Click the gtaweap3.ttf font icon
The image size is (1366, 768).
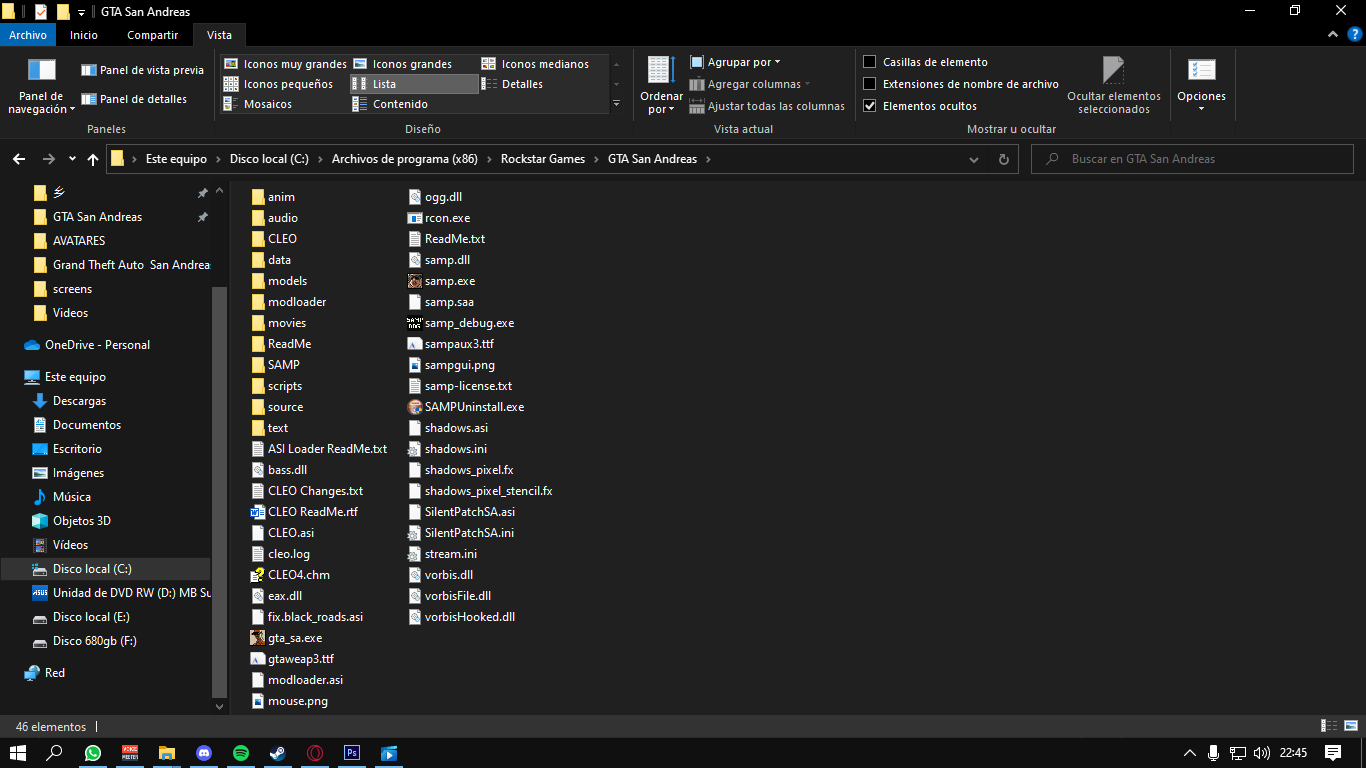coord(258,659)
